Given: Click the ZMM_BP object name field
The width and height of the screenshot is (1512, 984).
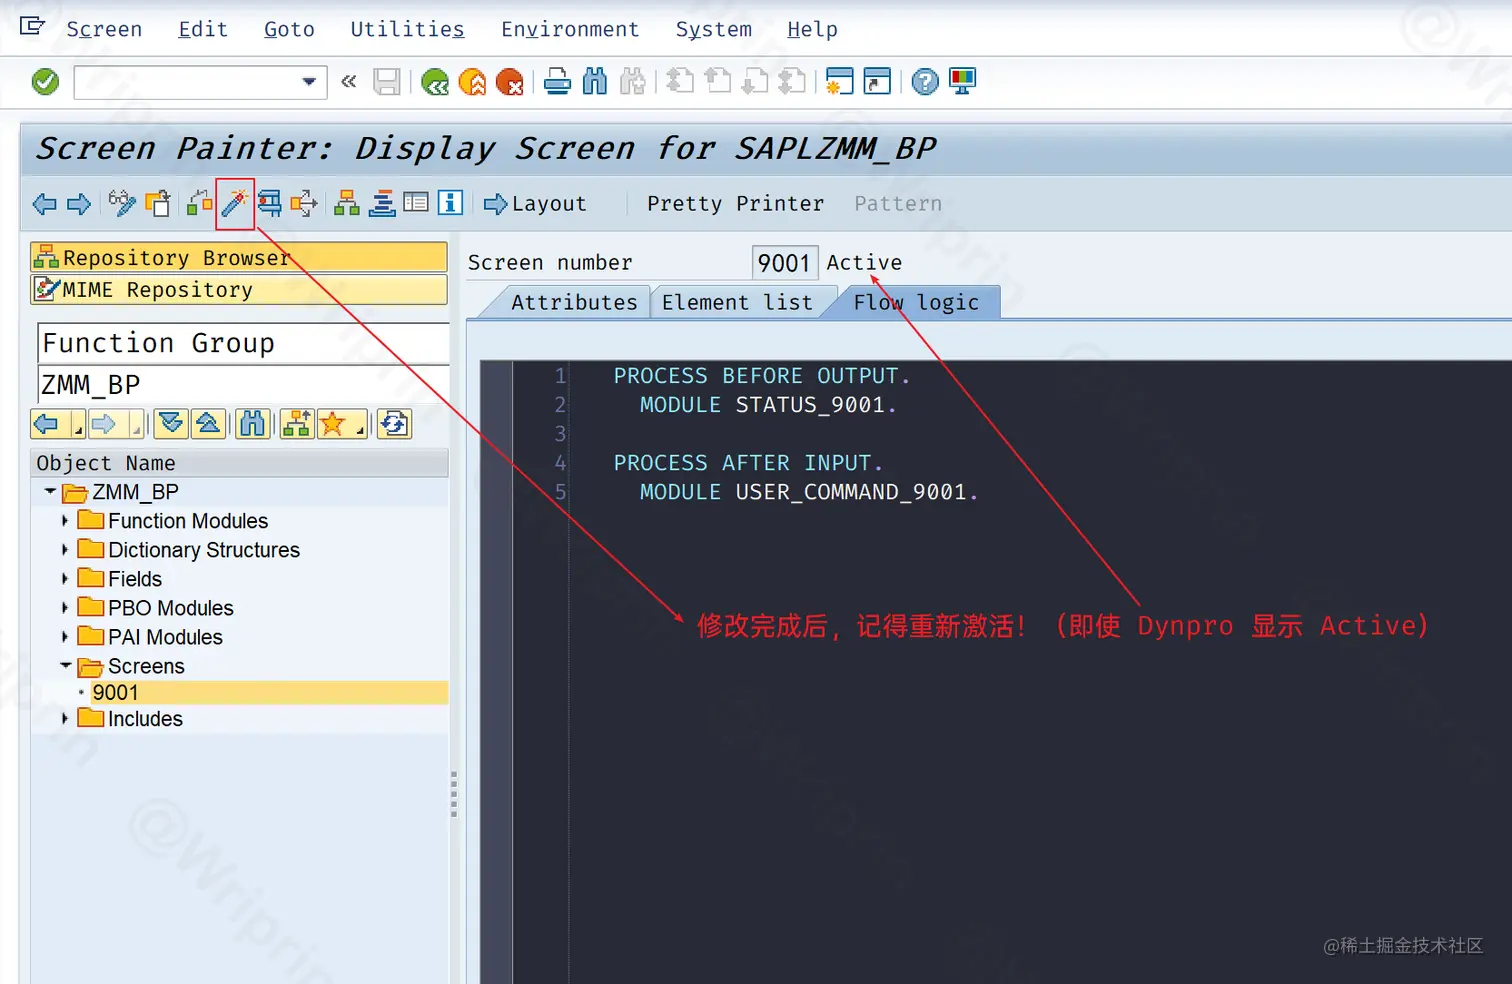Looking at the screenshot, I should (x=244, y=384).
